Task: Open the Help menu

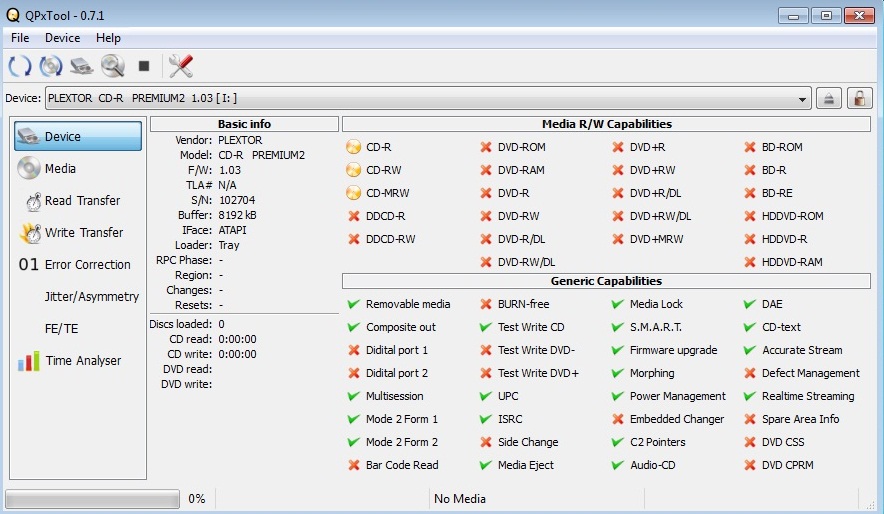Action: point(108,38)
